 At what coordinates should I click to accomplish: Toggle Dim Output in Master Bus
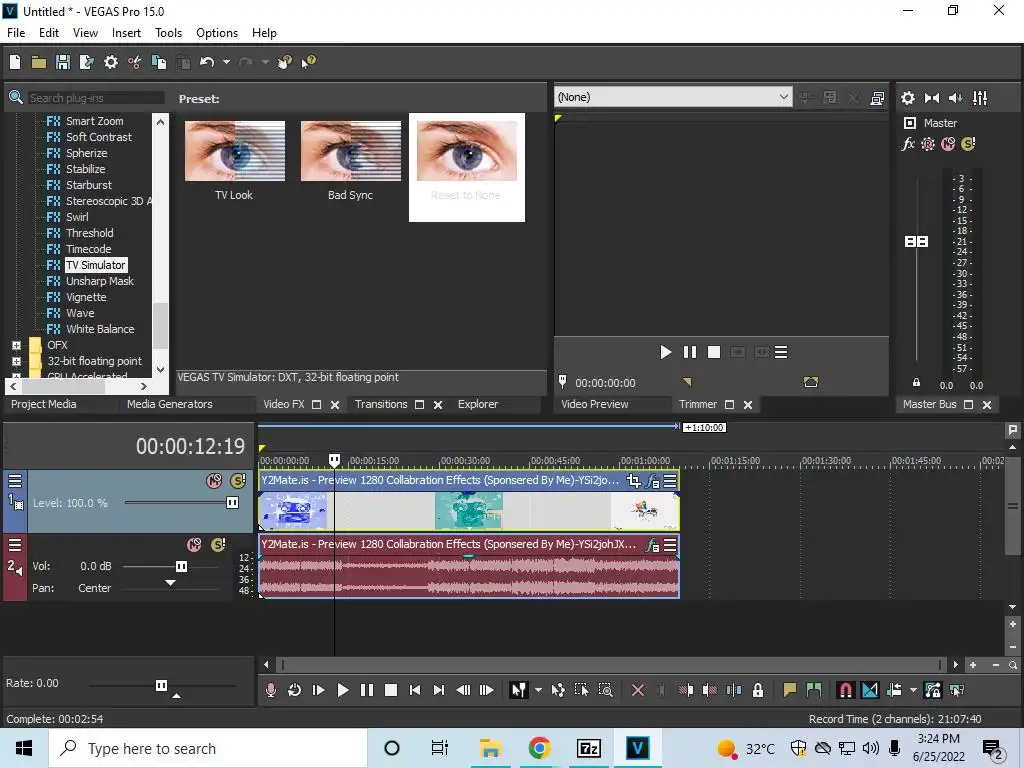955,98
